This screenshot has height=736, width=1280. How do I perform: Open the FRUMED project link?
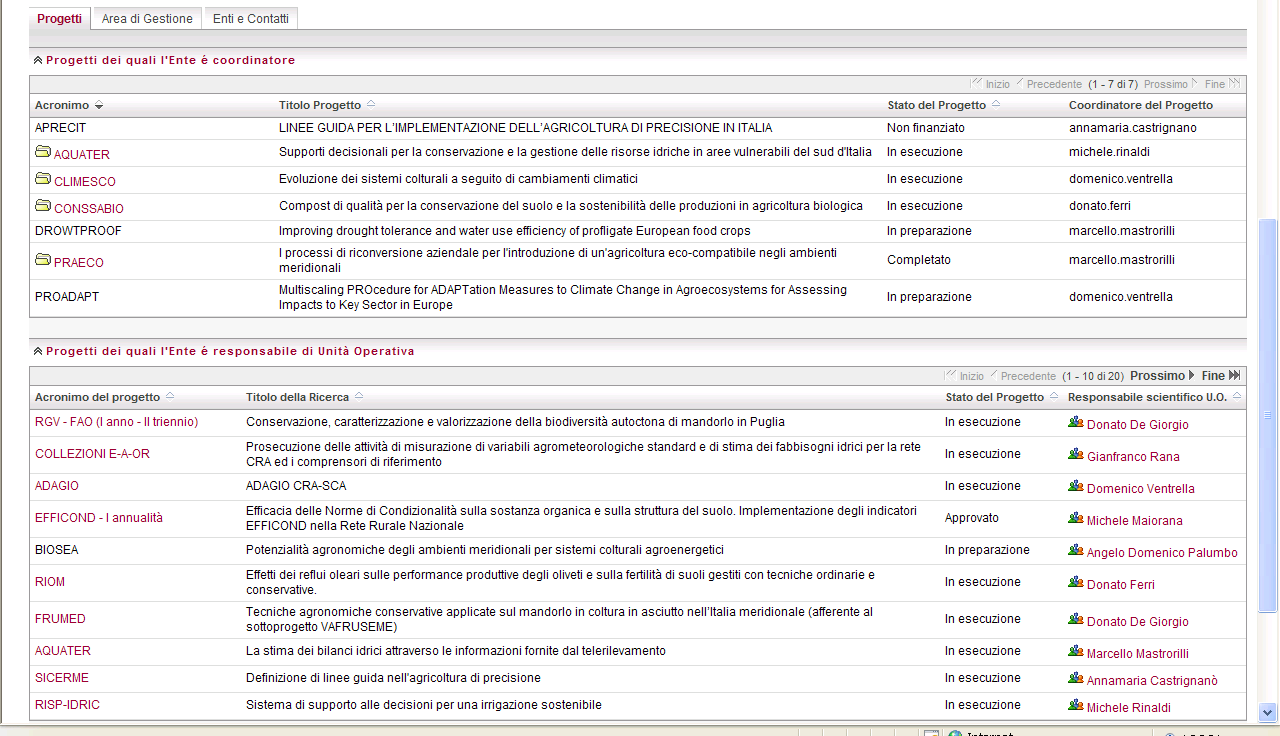pyautogui.click(x=60, y=619)
